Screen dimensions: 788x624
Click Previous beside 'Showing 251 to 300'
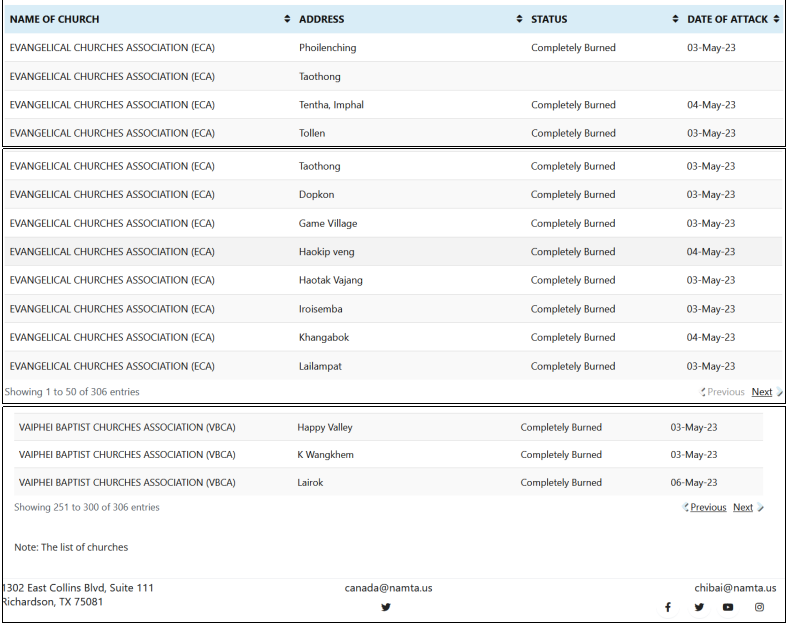[708, 507]
